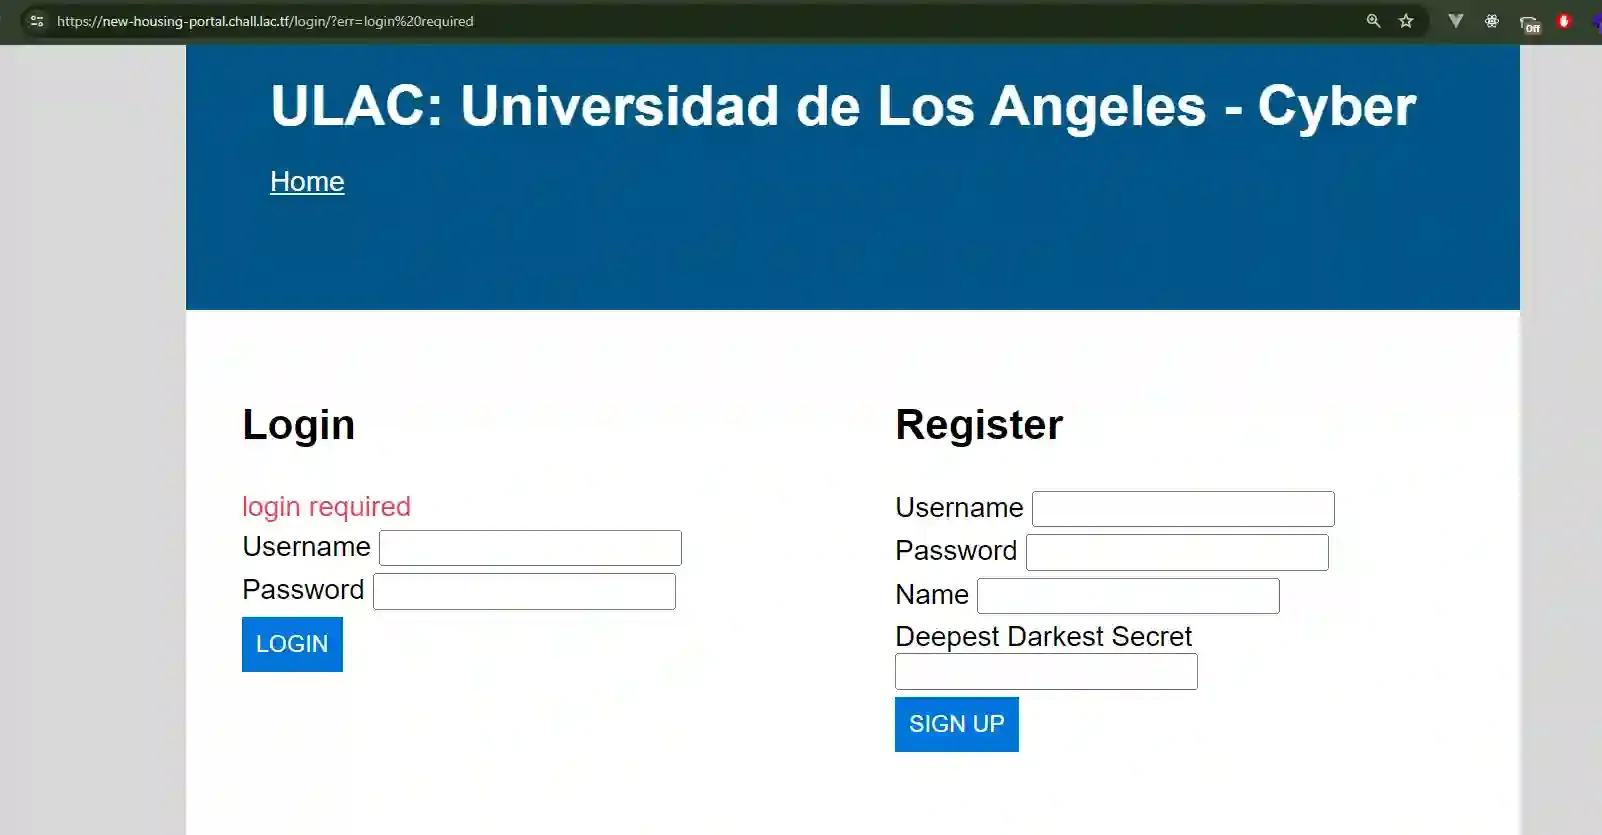Click the red hand blocker extension icon
The width and height of the screenshot is (1602, 835).
[1563, 20]
